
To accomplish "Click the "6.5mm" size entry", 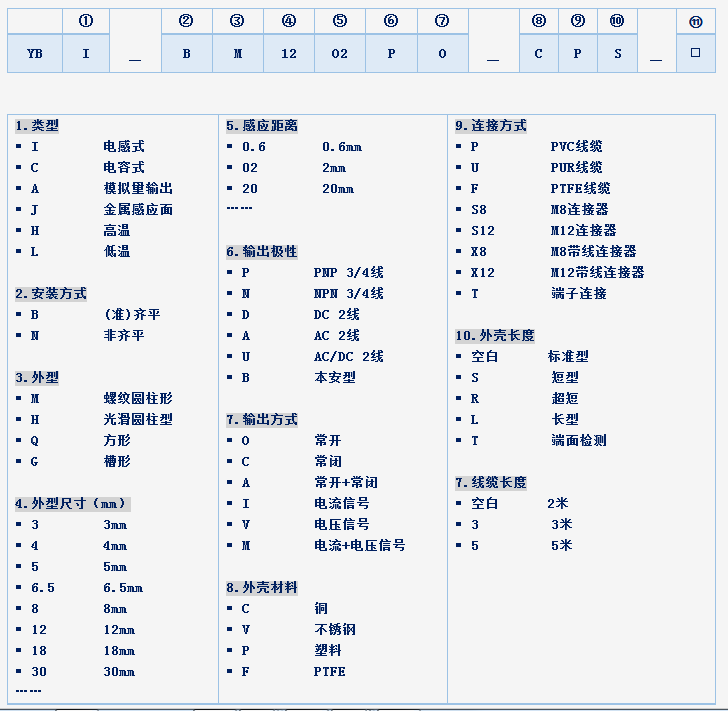I will coord(123,588).
